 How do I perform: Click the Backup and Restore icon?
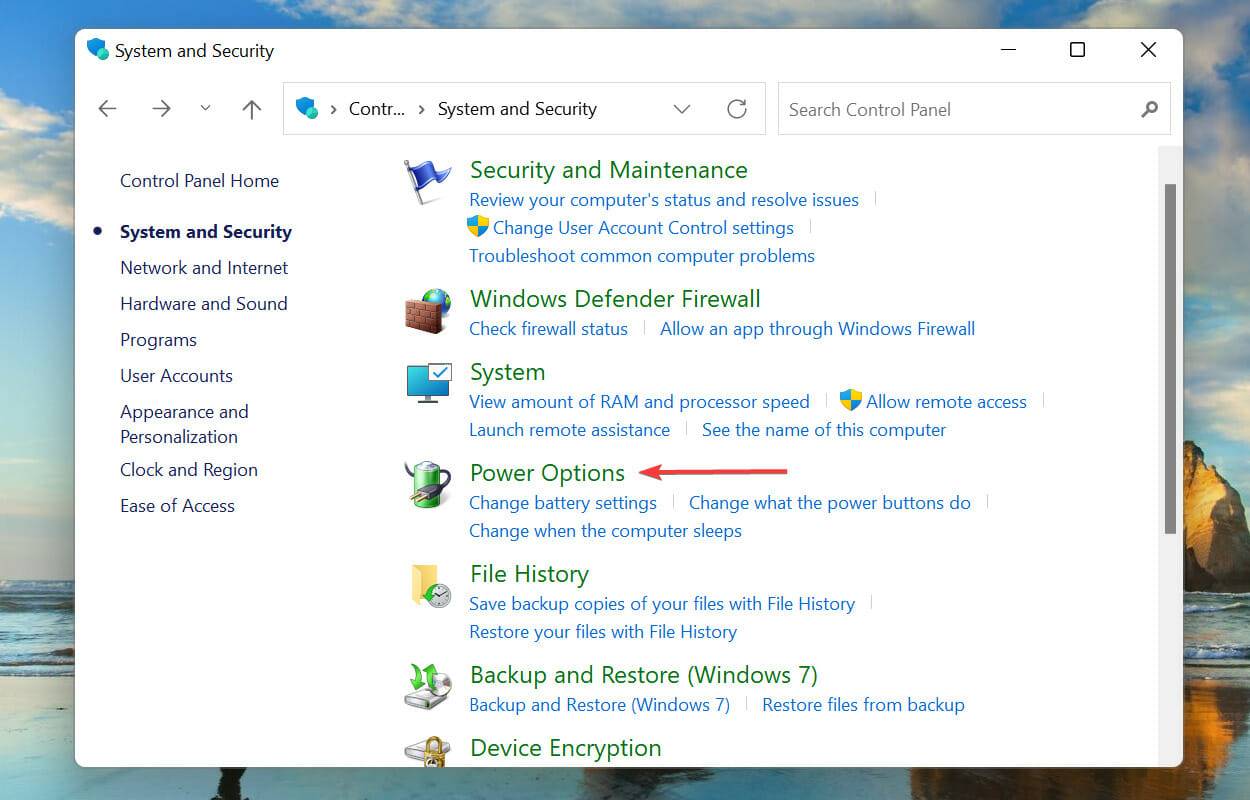coord(428,688)
